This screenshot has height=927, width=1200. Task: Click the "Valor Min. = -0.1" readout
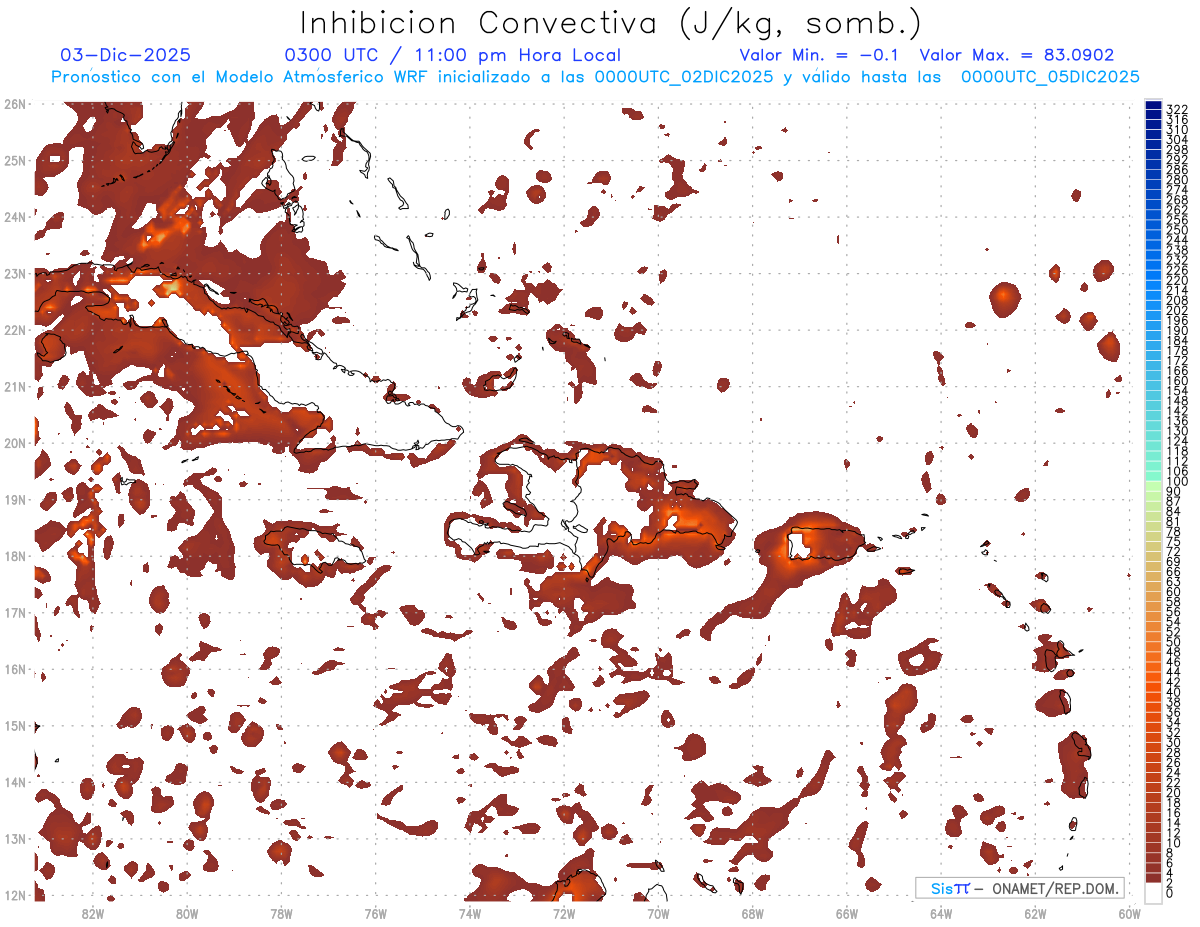pyautogui.click(x=819, y=56)
